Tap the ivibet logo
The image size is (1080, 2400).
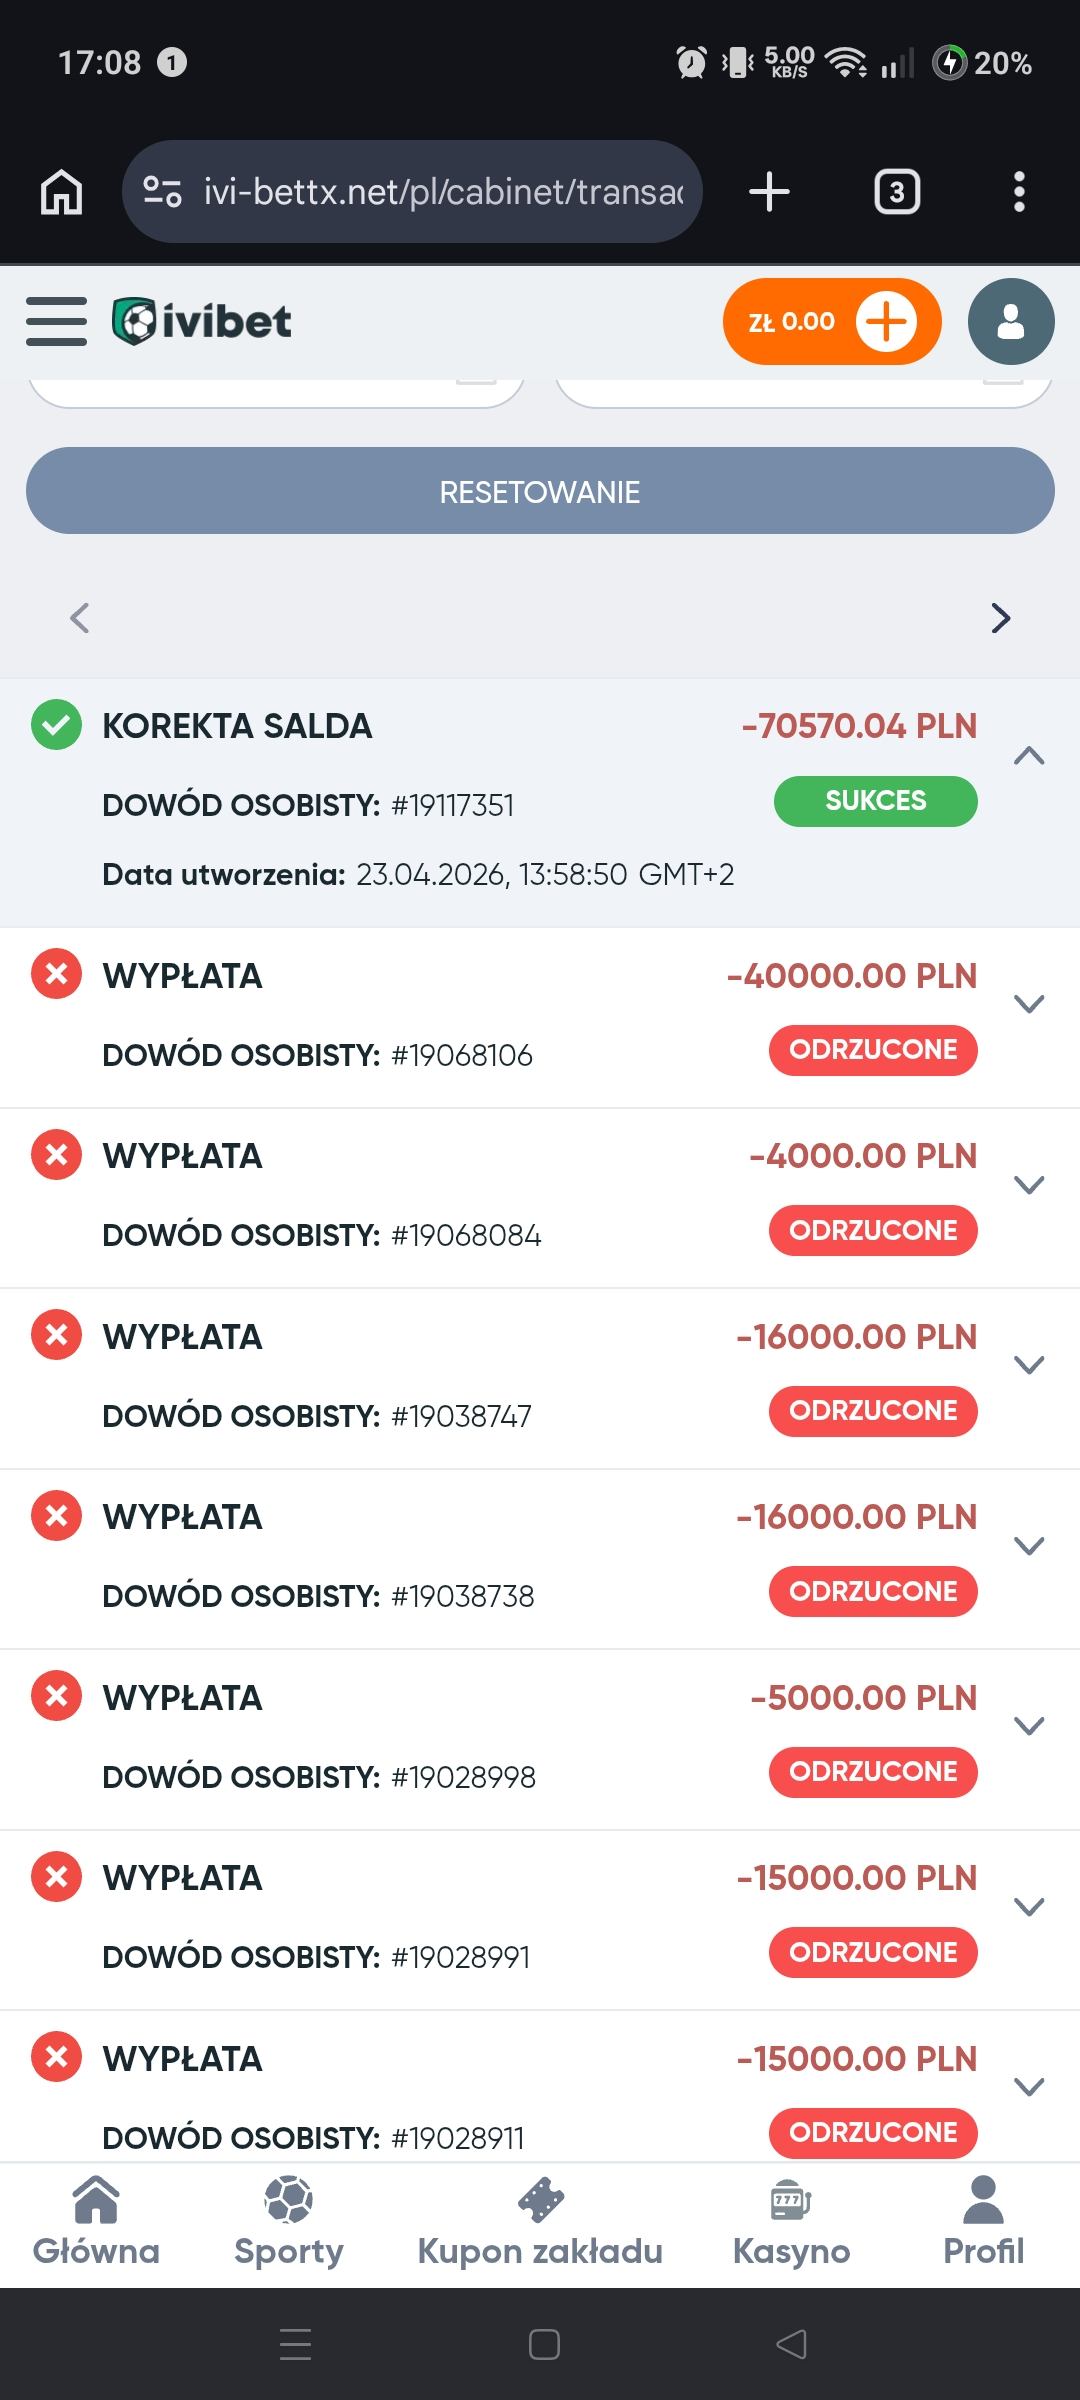(x=202, y=321)
